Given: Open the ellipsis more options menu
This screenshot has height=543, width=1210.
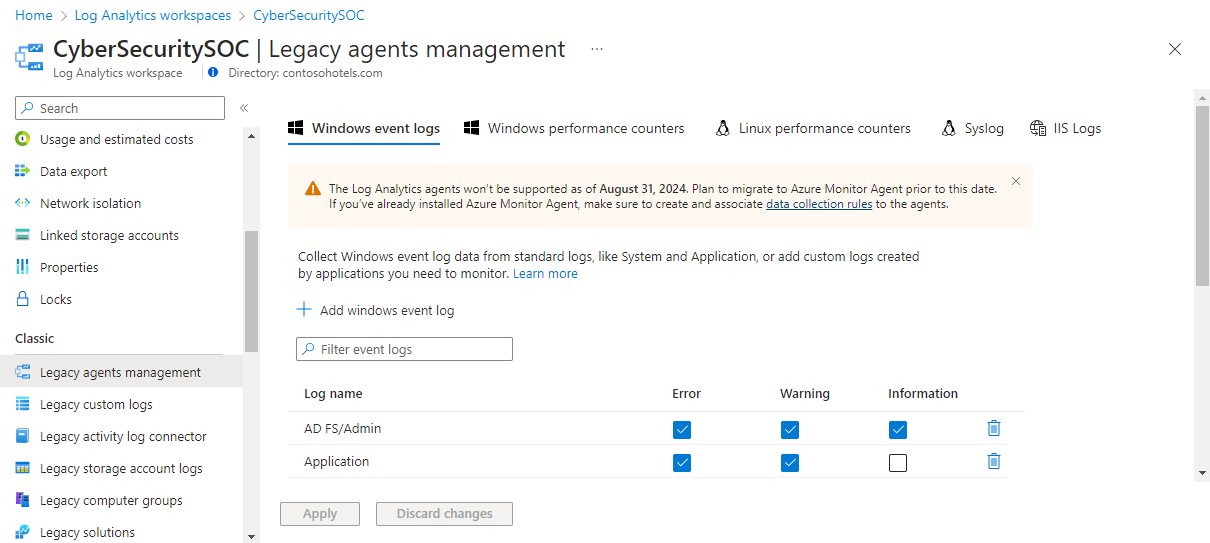Looking at the screenshot, I should (x=597, y=49).
